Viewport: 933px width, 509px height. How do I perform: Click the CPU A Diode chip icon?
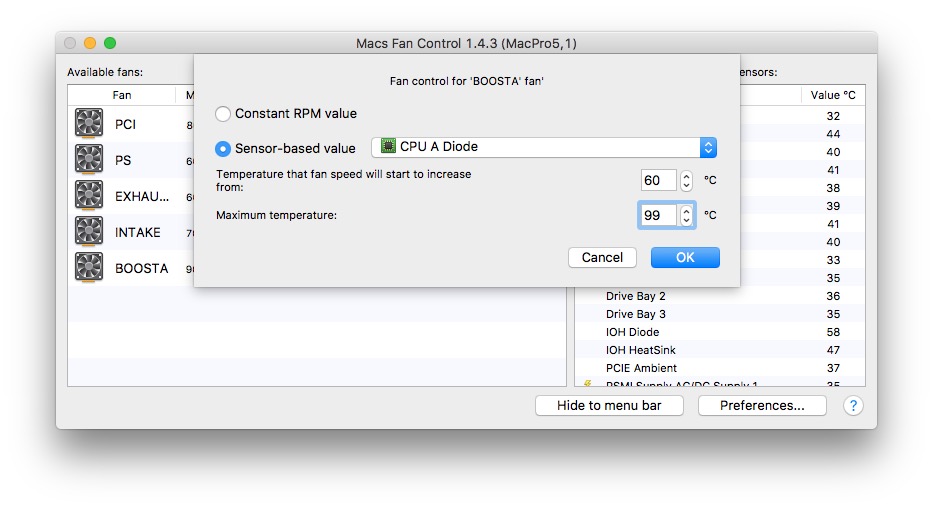pos(388,146)
